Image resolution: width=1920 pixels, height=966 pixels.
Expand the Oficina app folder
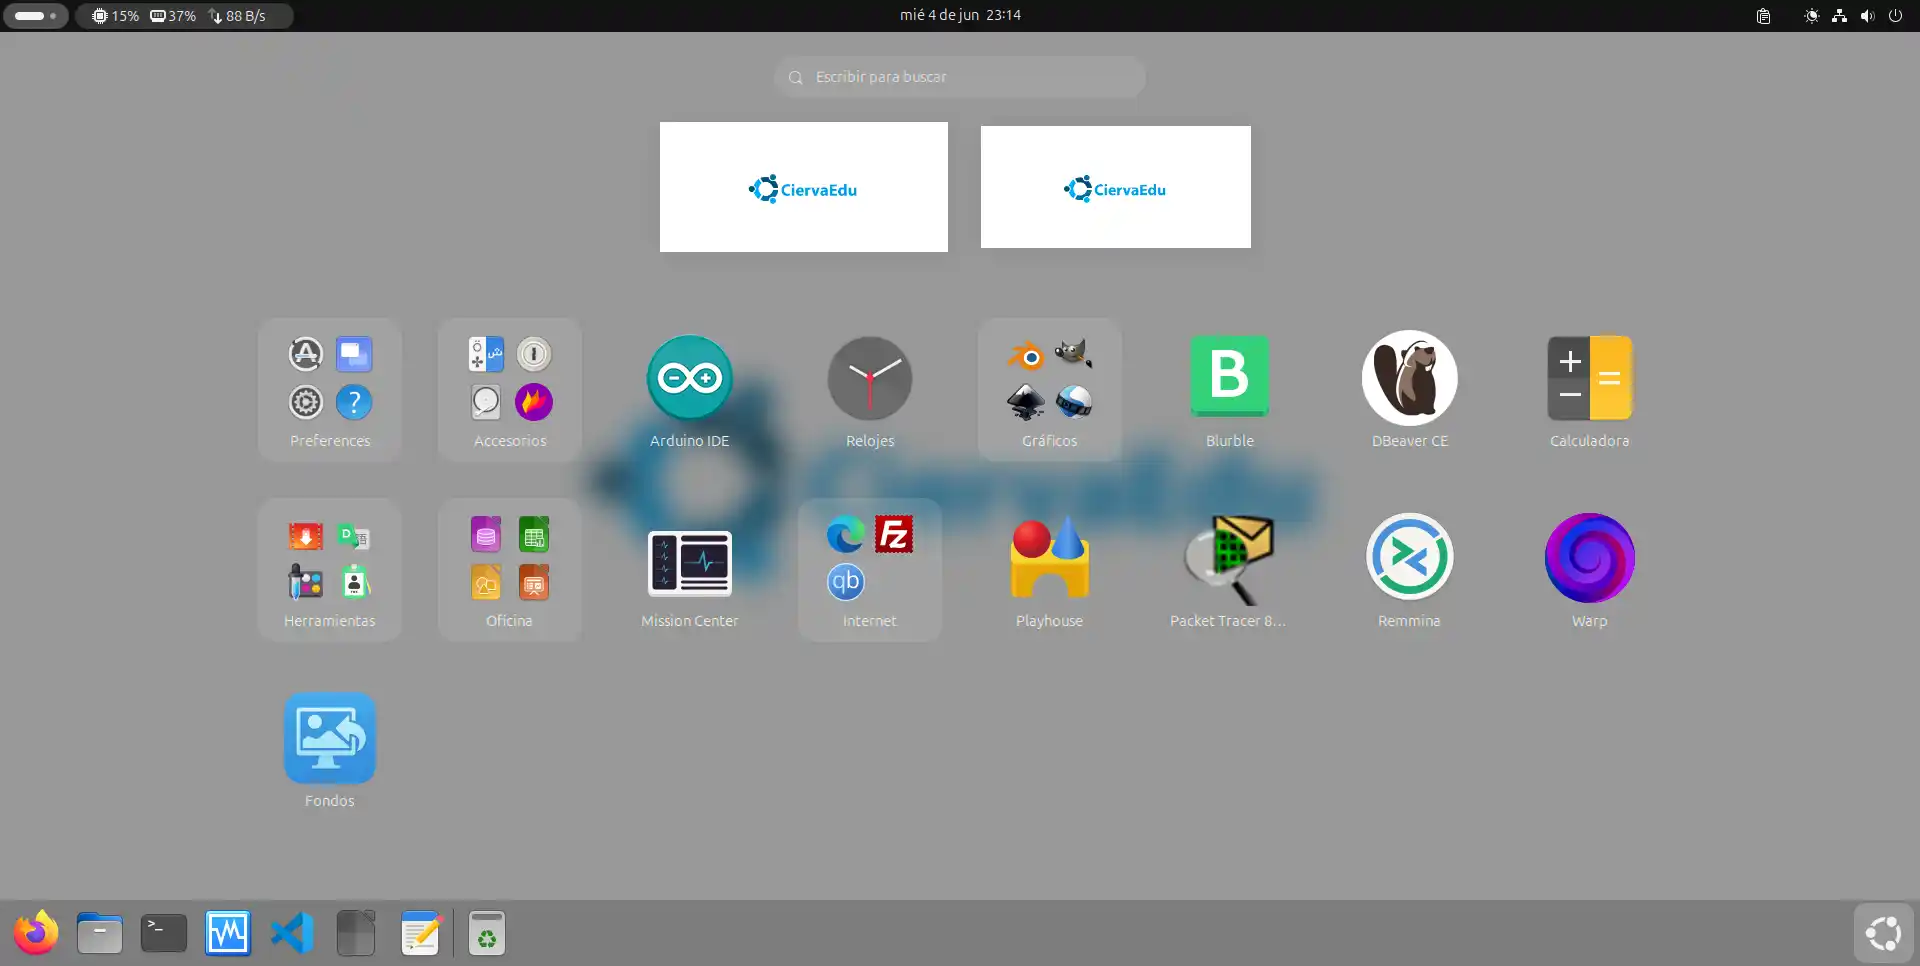(509, 569)
